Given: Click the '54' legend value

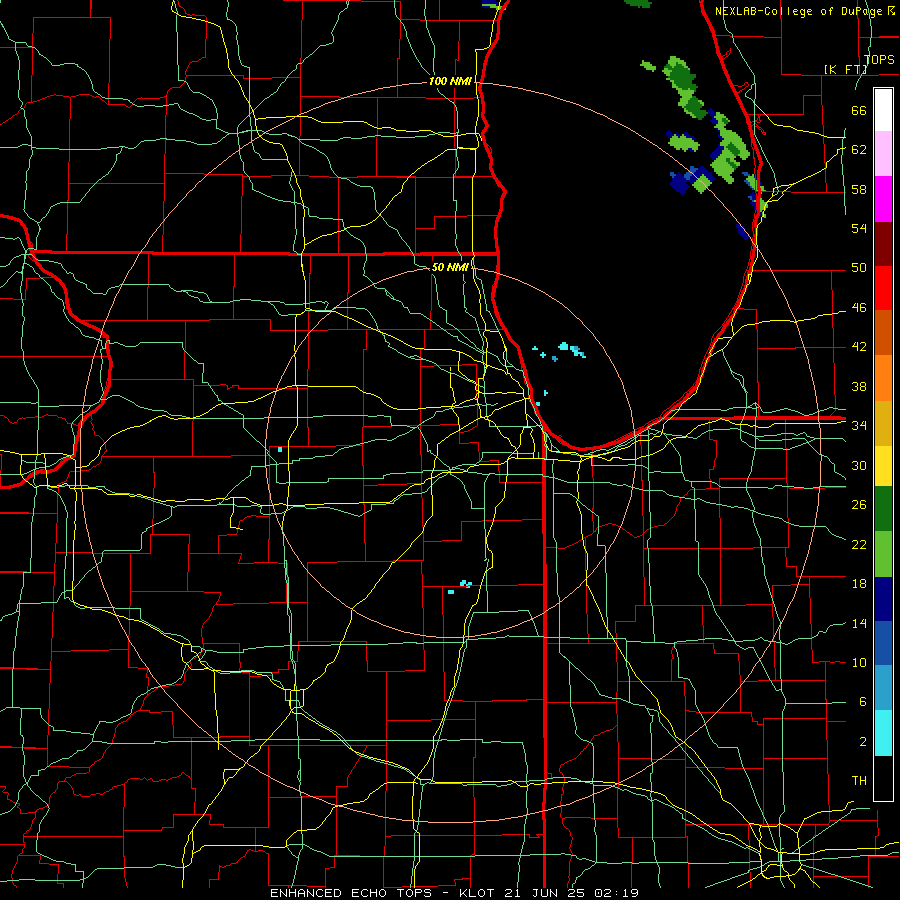Looking at the screenshot, I should (x=859, y=228).
